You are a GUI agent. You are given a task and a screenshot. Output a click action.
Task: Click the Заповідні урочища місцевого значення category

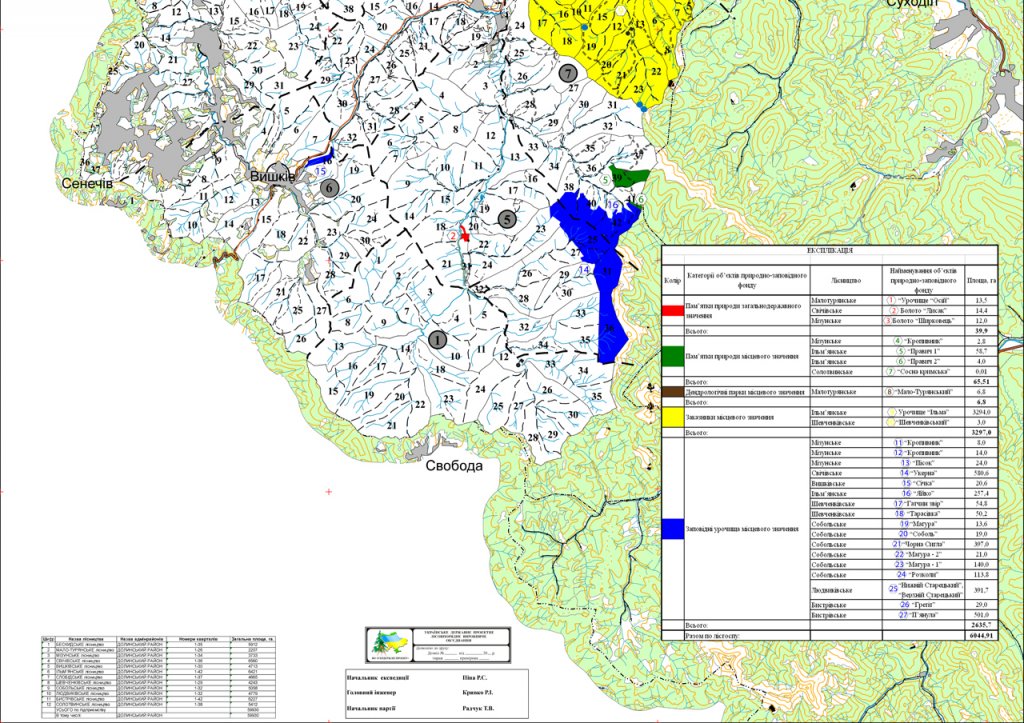(x=742, y=529)
